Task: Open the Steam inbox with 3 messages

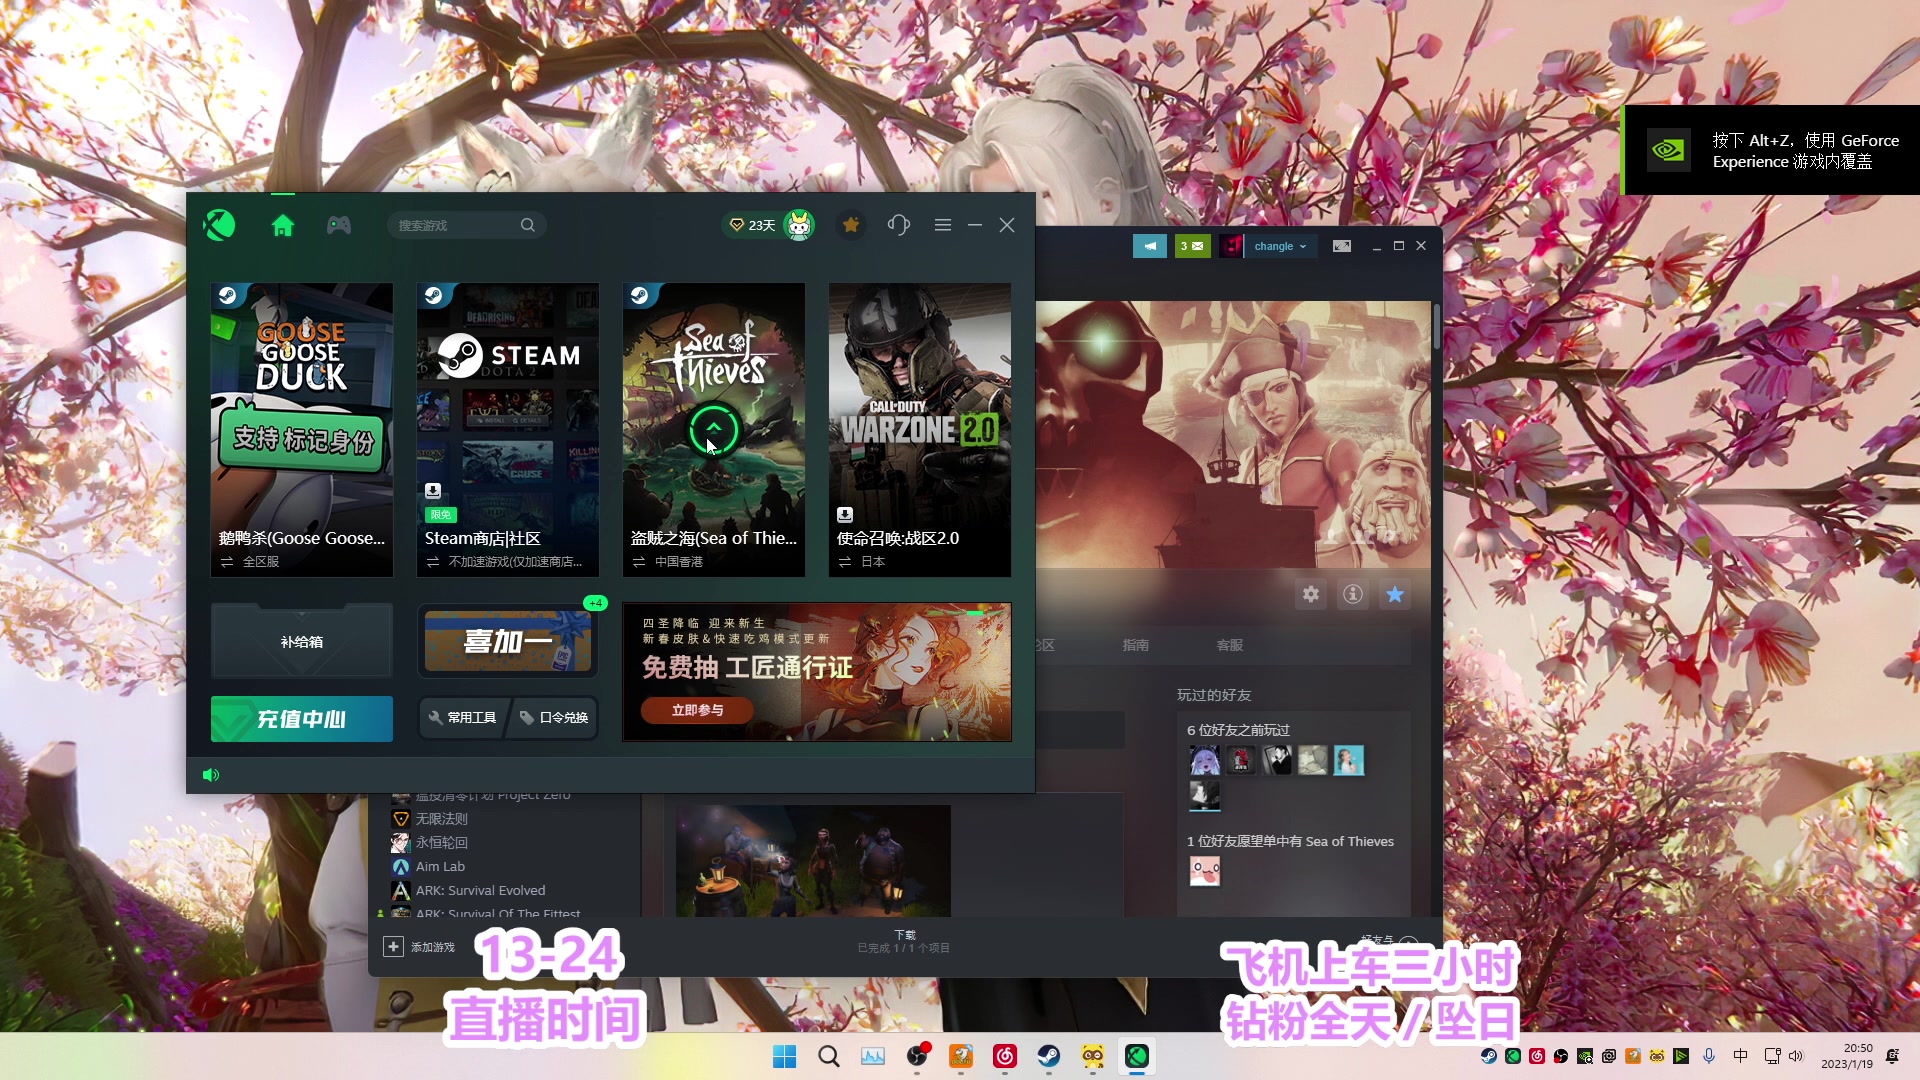Action: 1192,246
